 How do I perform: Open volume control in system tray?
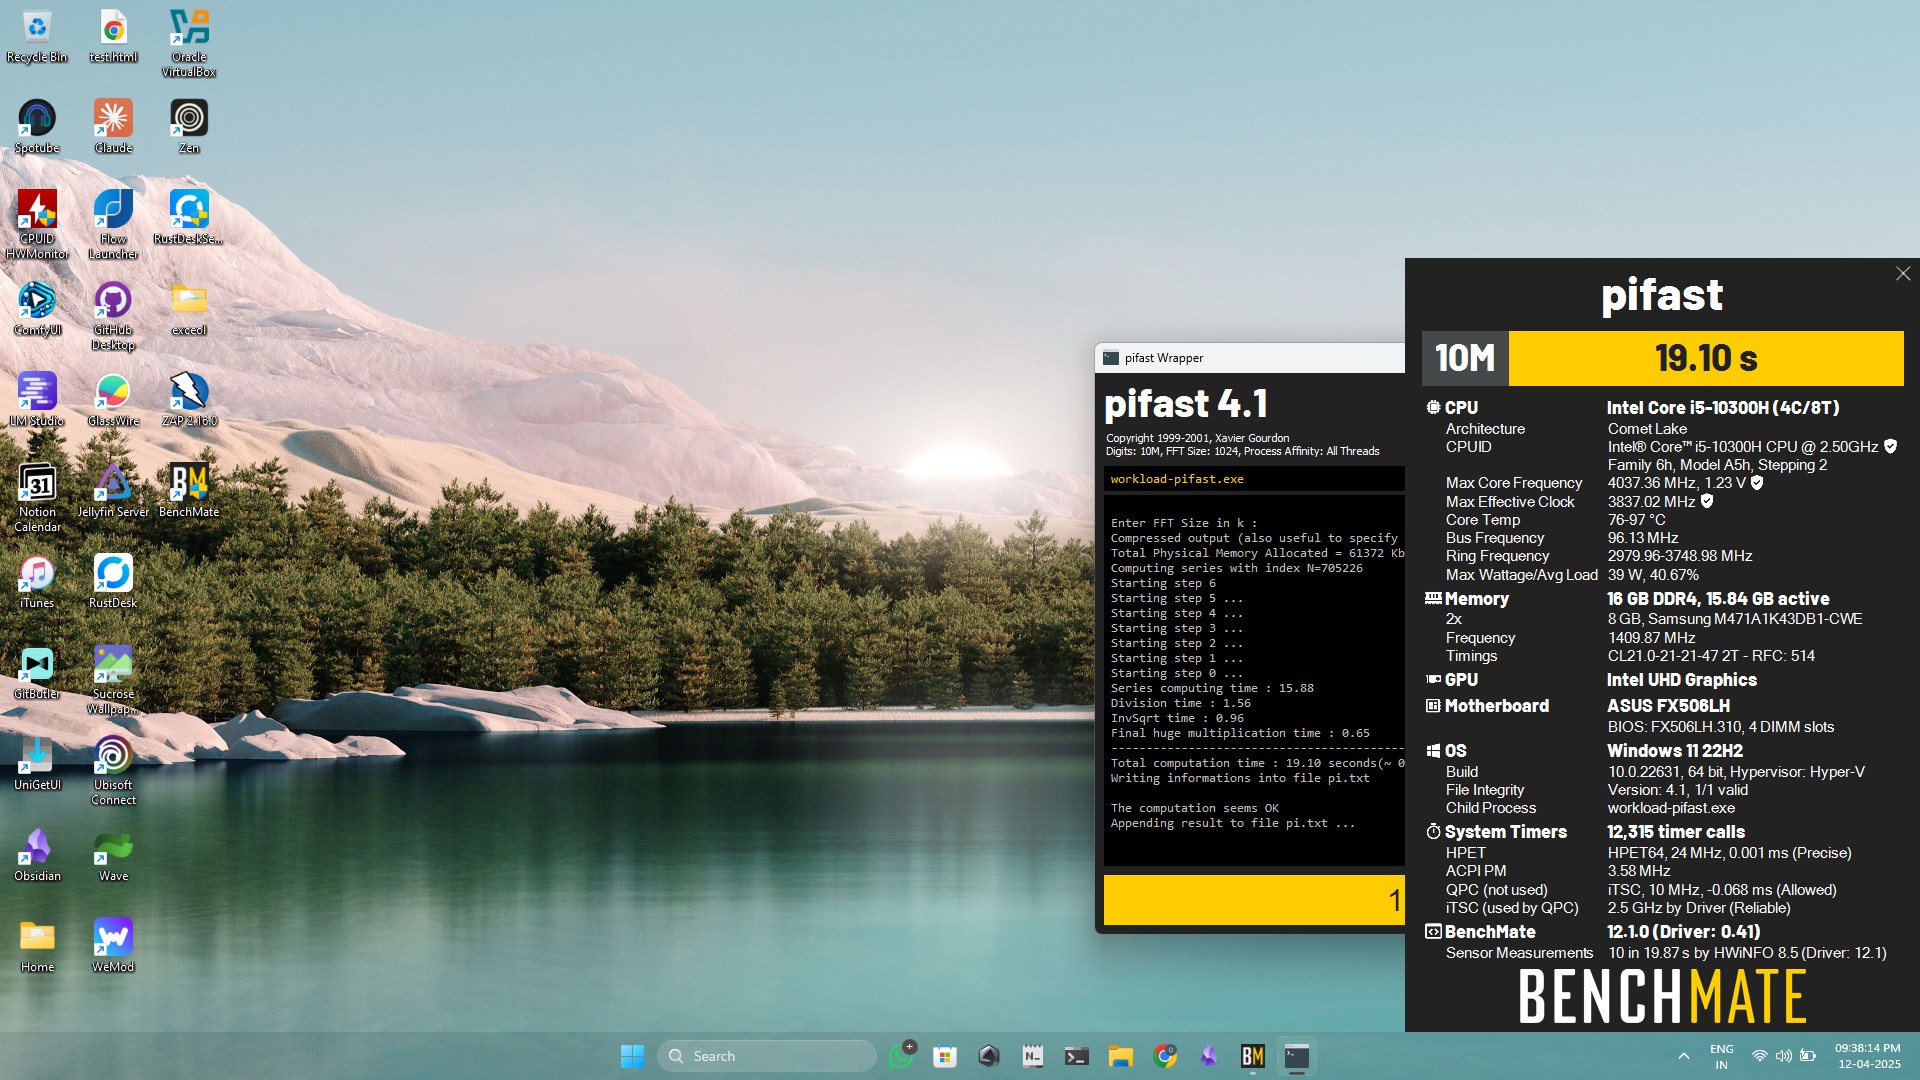click(x=1784, y=1056)
